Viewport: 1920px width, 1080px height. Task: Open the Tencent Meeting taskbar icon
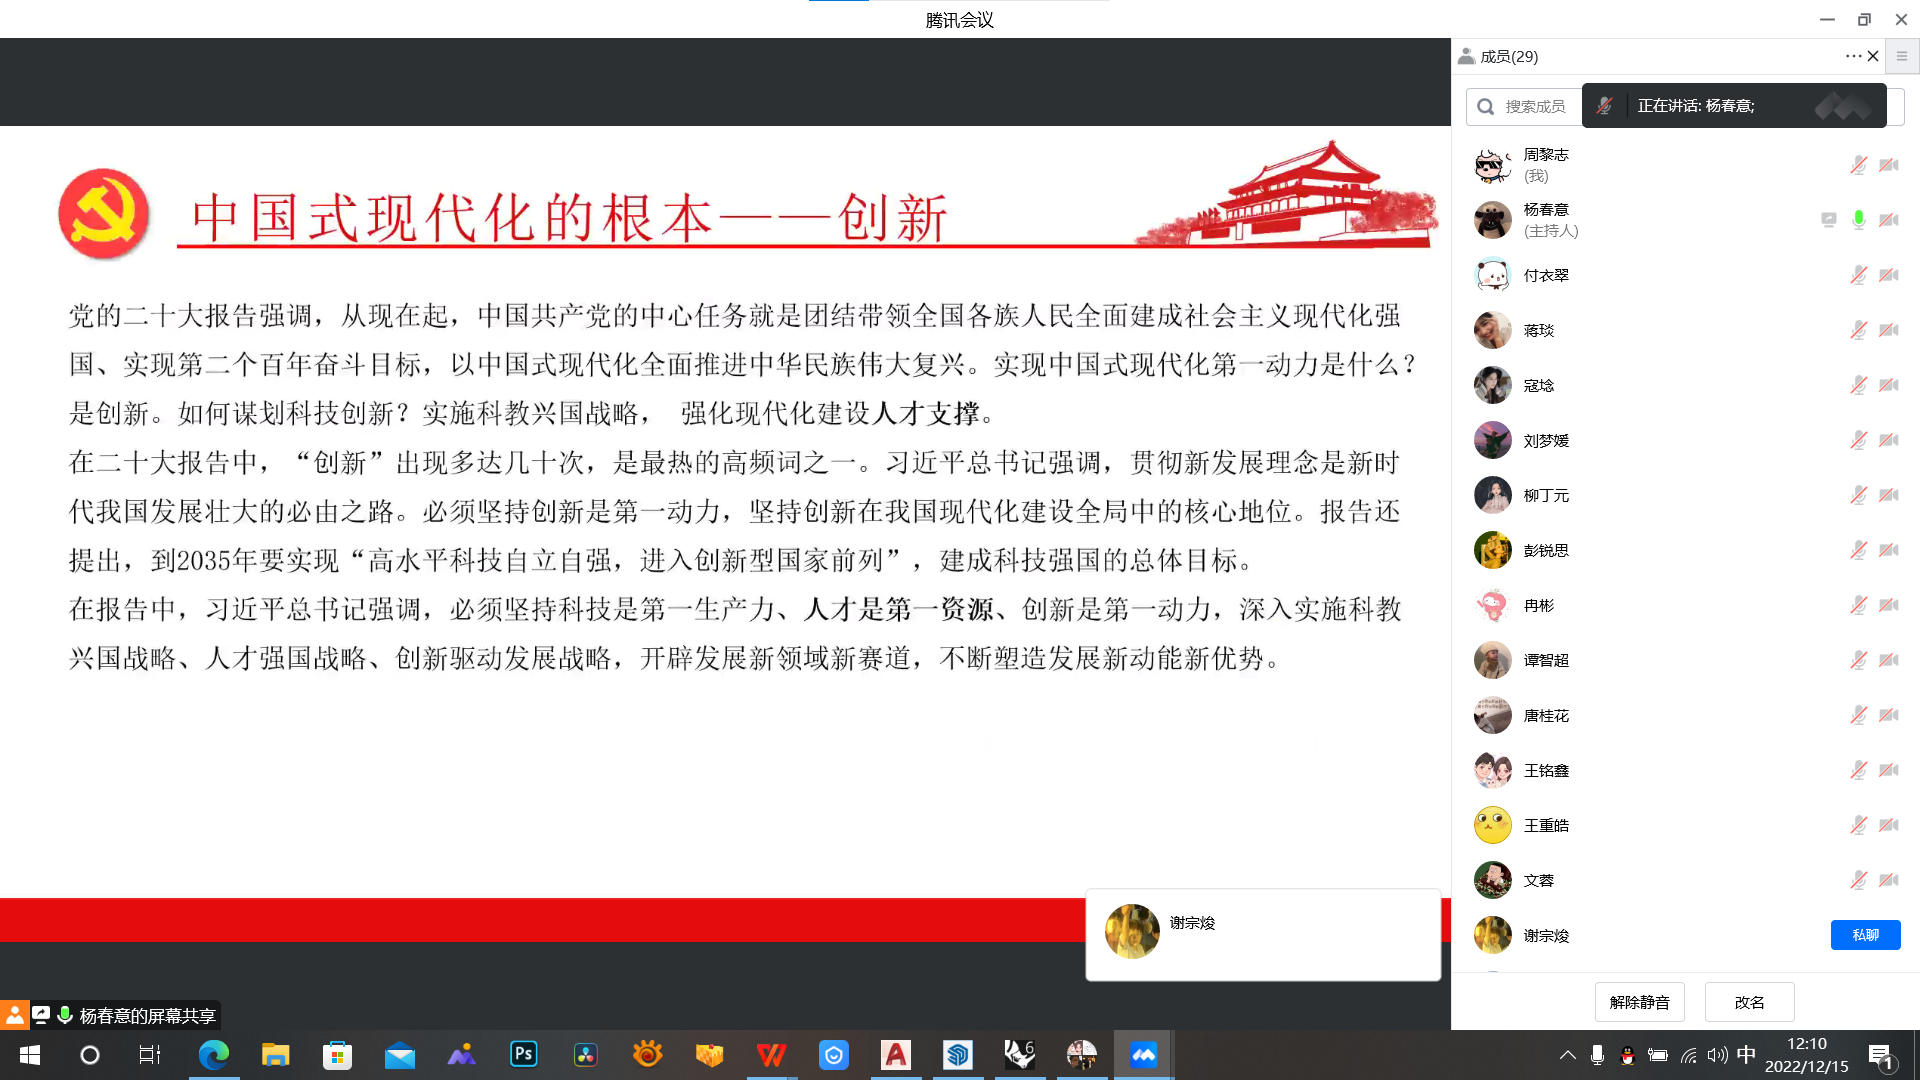(x=1143, y=1054)
